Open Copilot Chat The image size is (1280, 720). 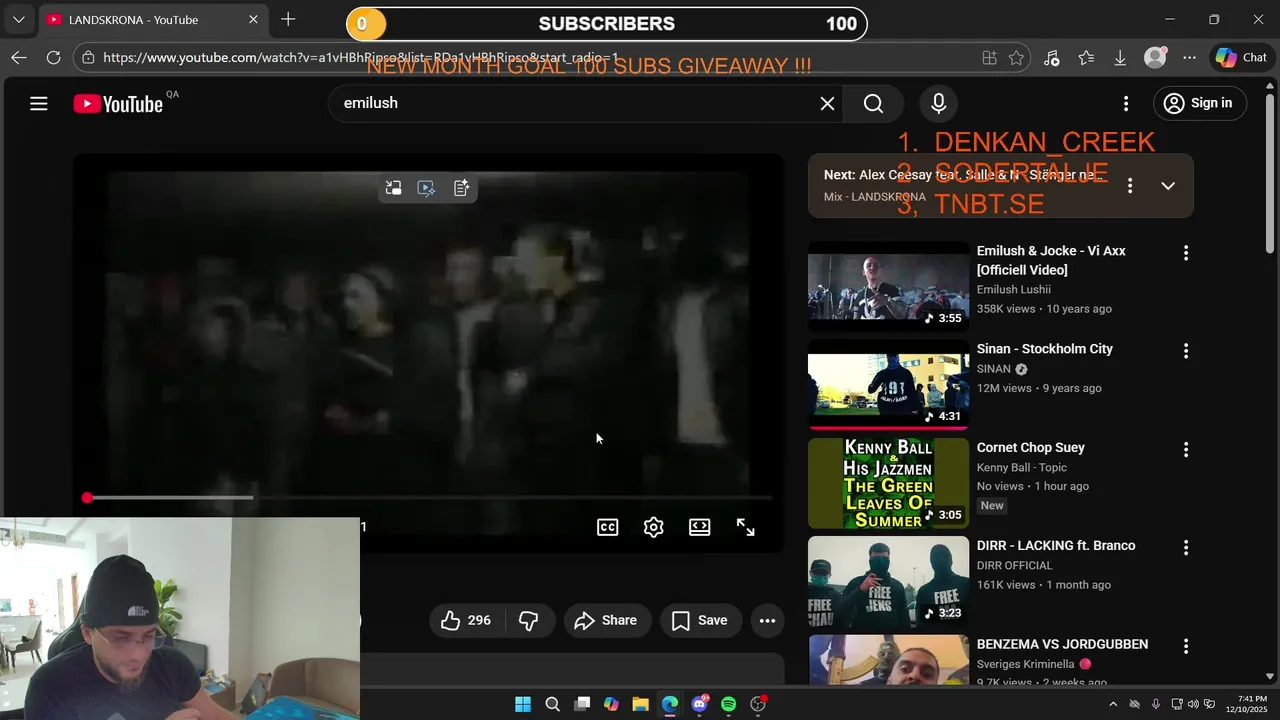point(1241,58)
